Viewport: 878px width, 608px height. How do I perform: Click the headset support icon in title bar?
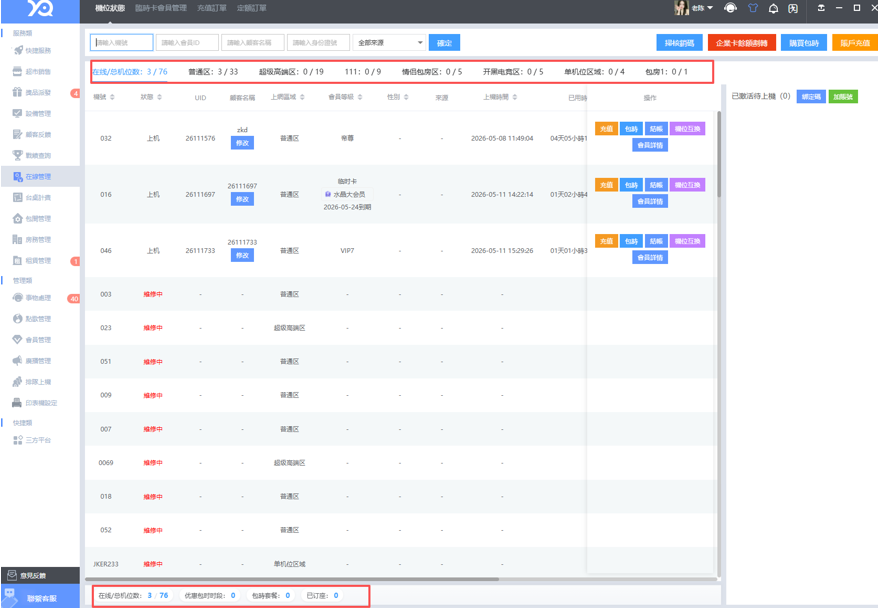pyautogui.click(x=730, y=8)
